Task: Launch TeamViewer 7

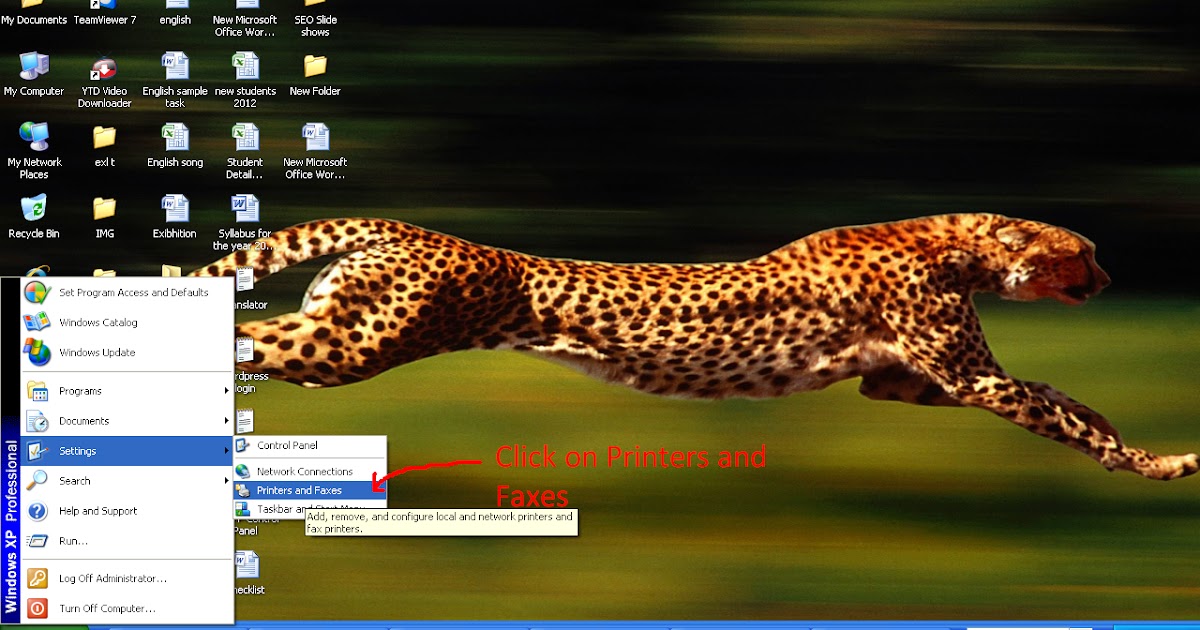Action: (106, 8)
